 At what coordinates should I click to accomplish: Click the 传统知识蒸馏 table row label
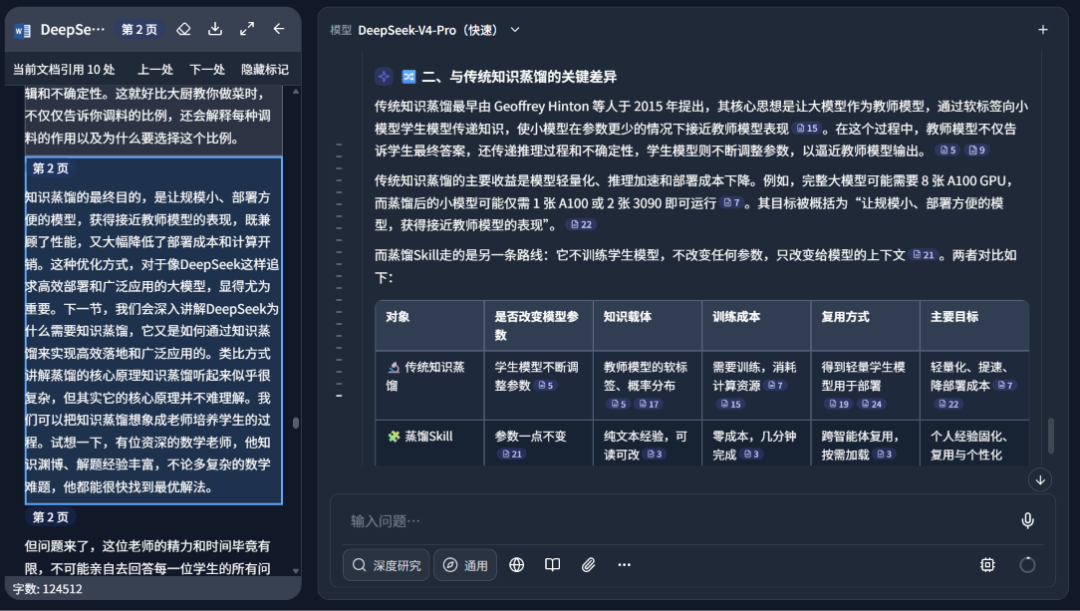pos(426,376)
